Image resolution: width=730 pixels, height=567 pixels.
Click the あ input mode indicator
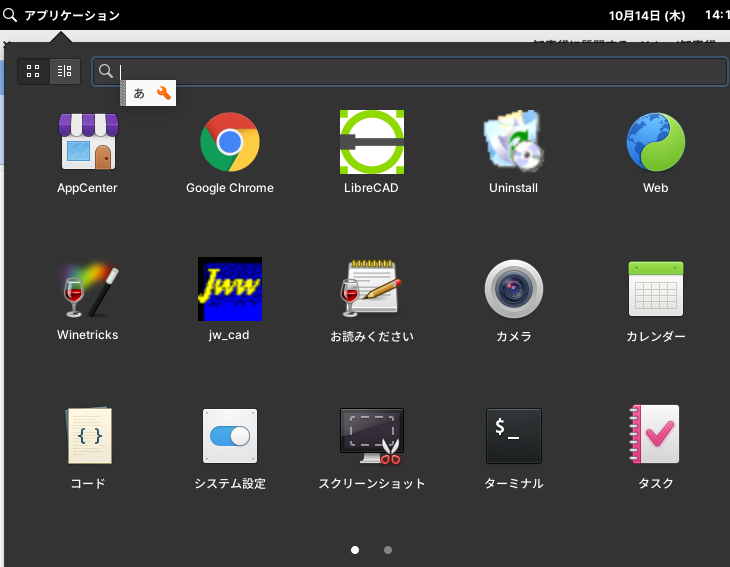pyautogui.click(x=139, y=94)
